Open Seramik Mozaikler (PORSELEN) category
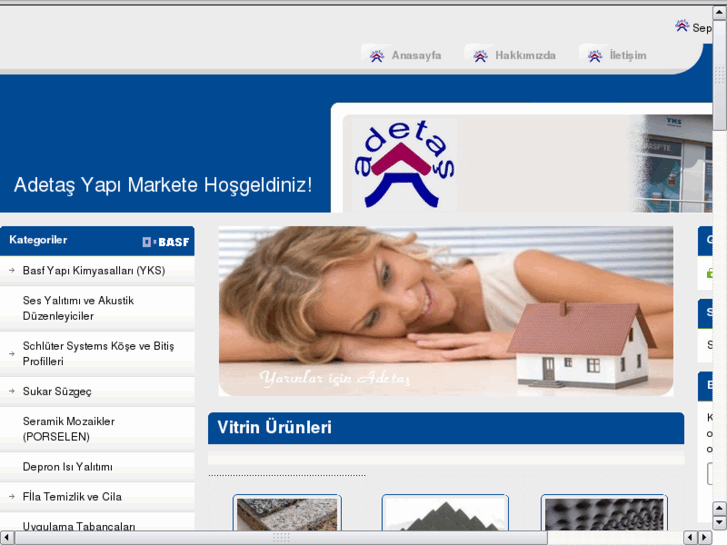Screen dimensions: 727x545 point(69,429)
